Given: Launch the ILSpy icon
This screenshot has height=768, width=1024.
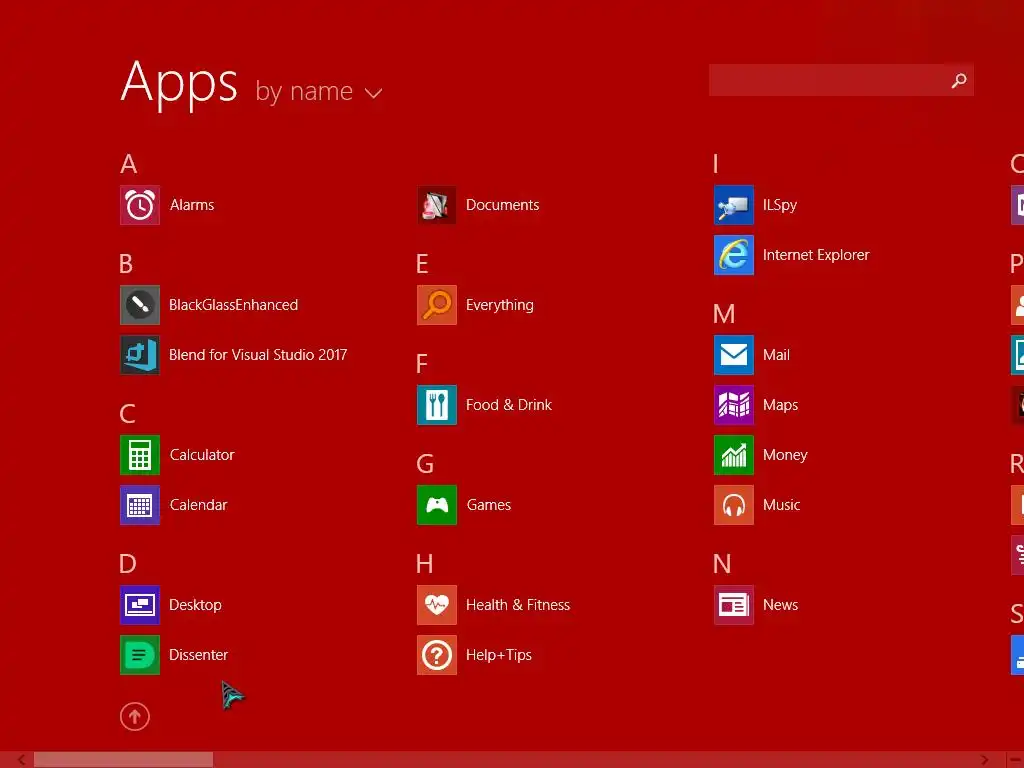Looking at the screenshot, I should coord(734,205).
